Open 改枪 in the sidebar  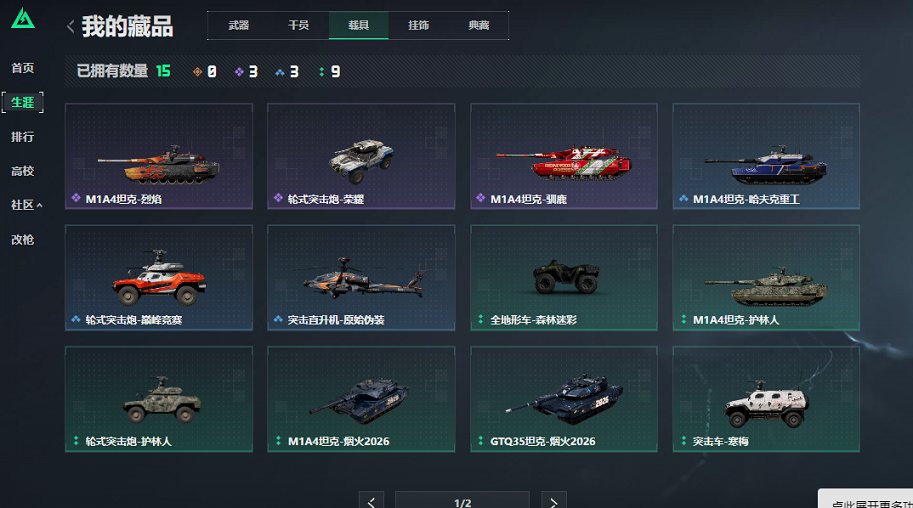click(23, 239)
